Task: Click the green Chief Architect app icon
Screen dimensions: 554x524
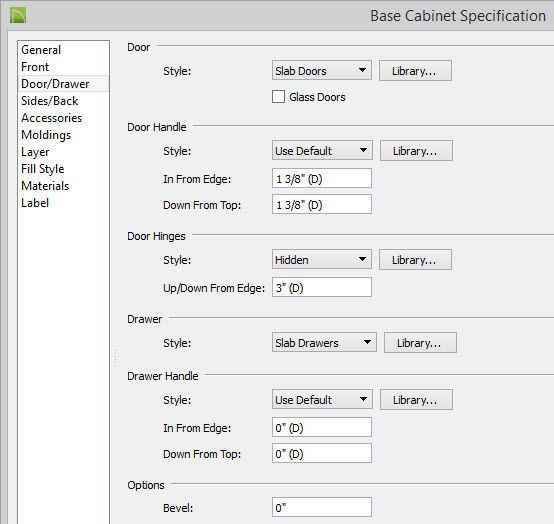Action: [18, 16]
